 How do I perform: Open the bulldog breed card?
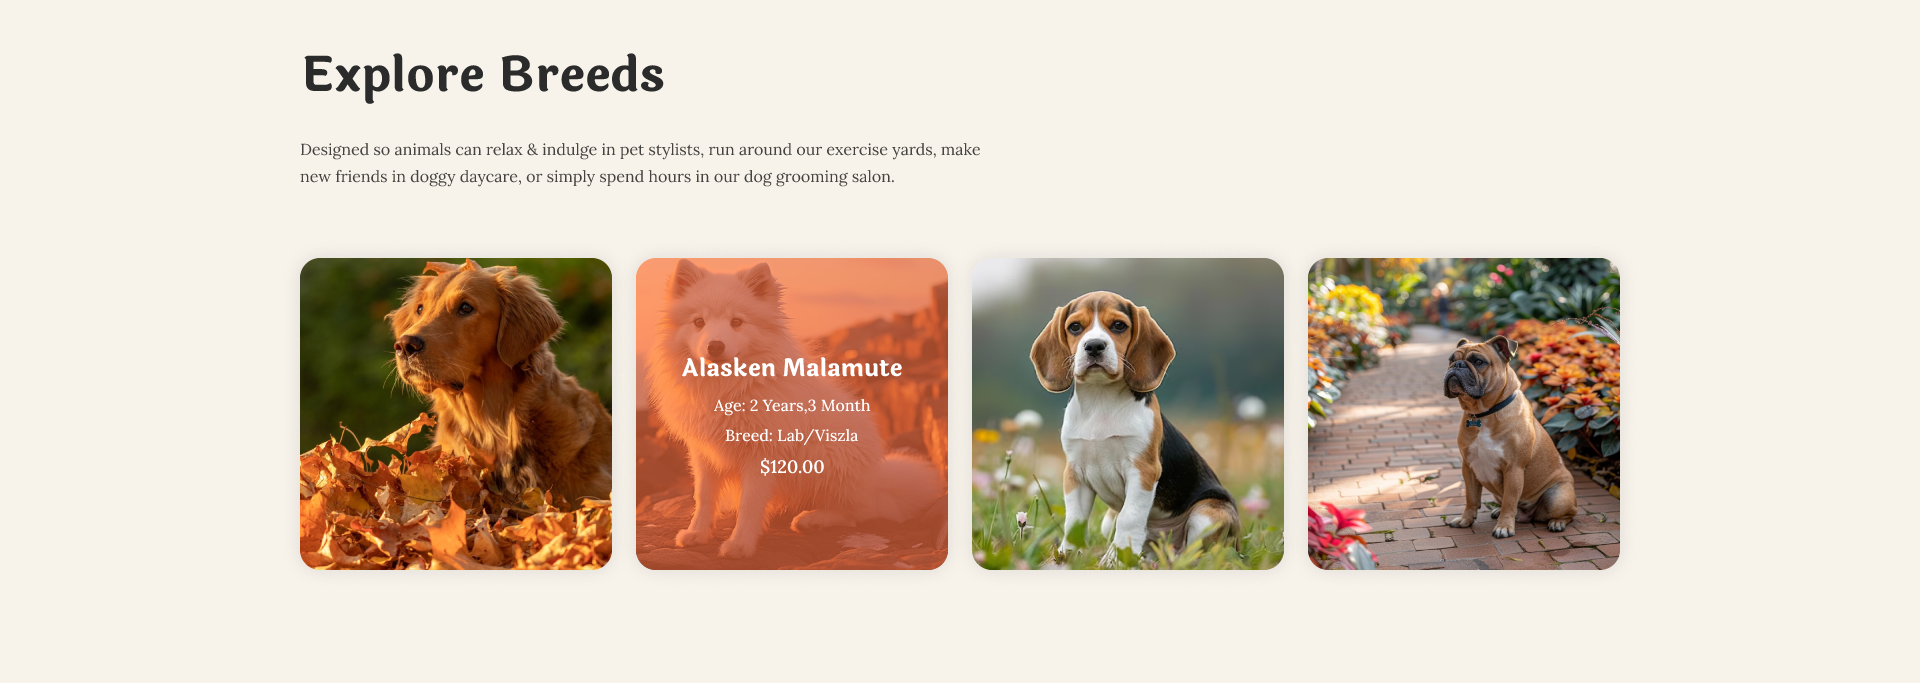1463,413
